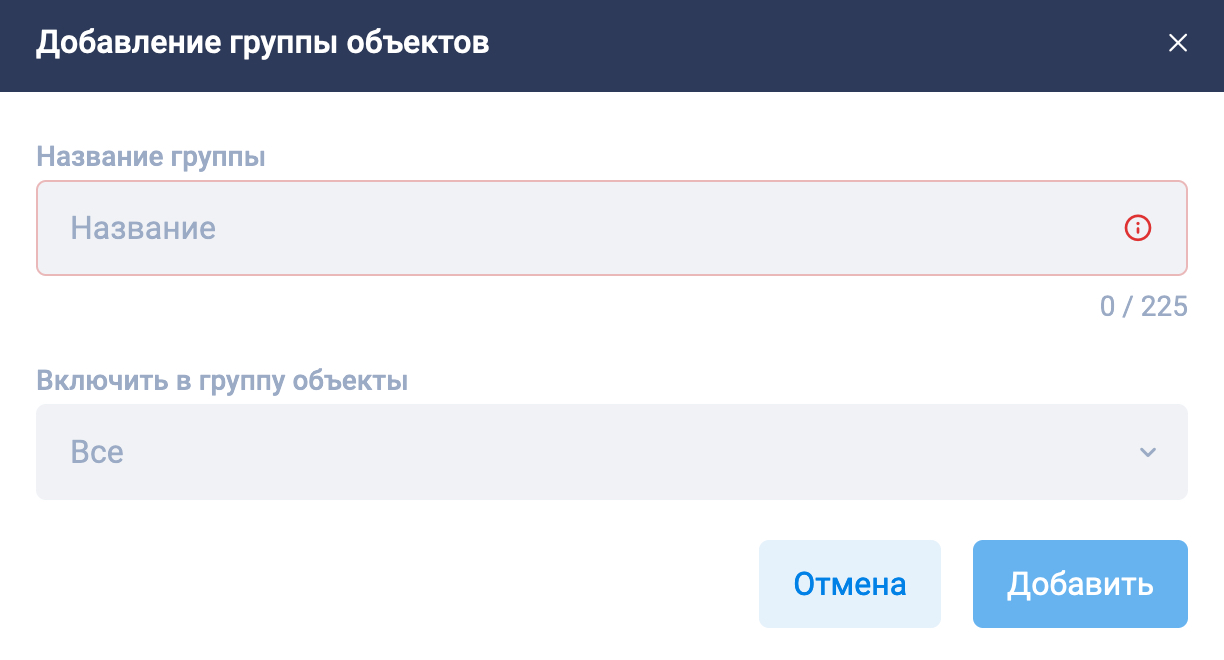Screen dimensions: 1224x660
Task: Close the dialog with the X icon
Action: point(1178,43)
